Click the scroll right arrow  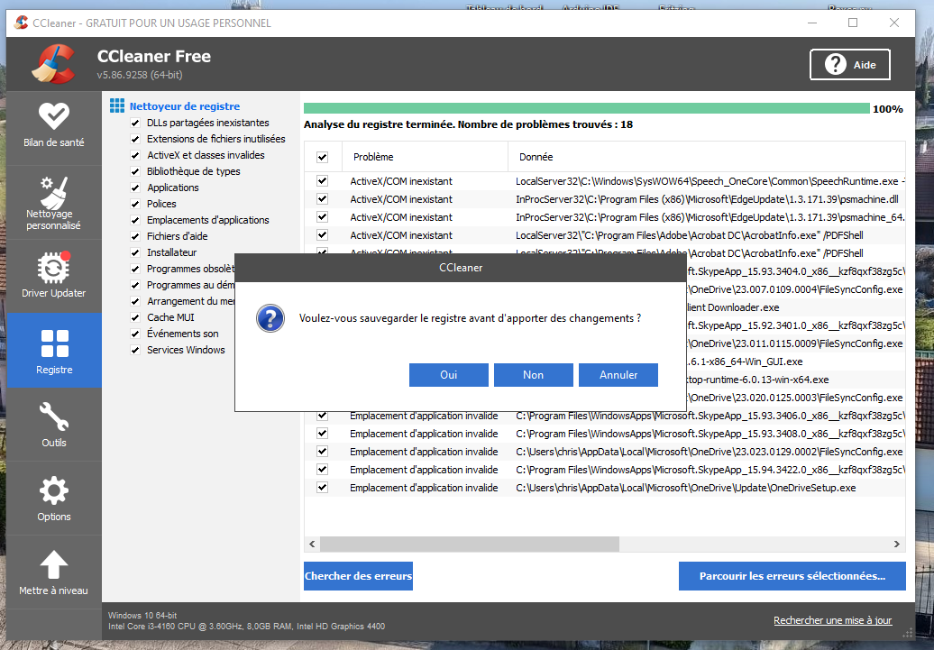click(897, 544)
